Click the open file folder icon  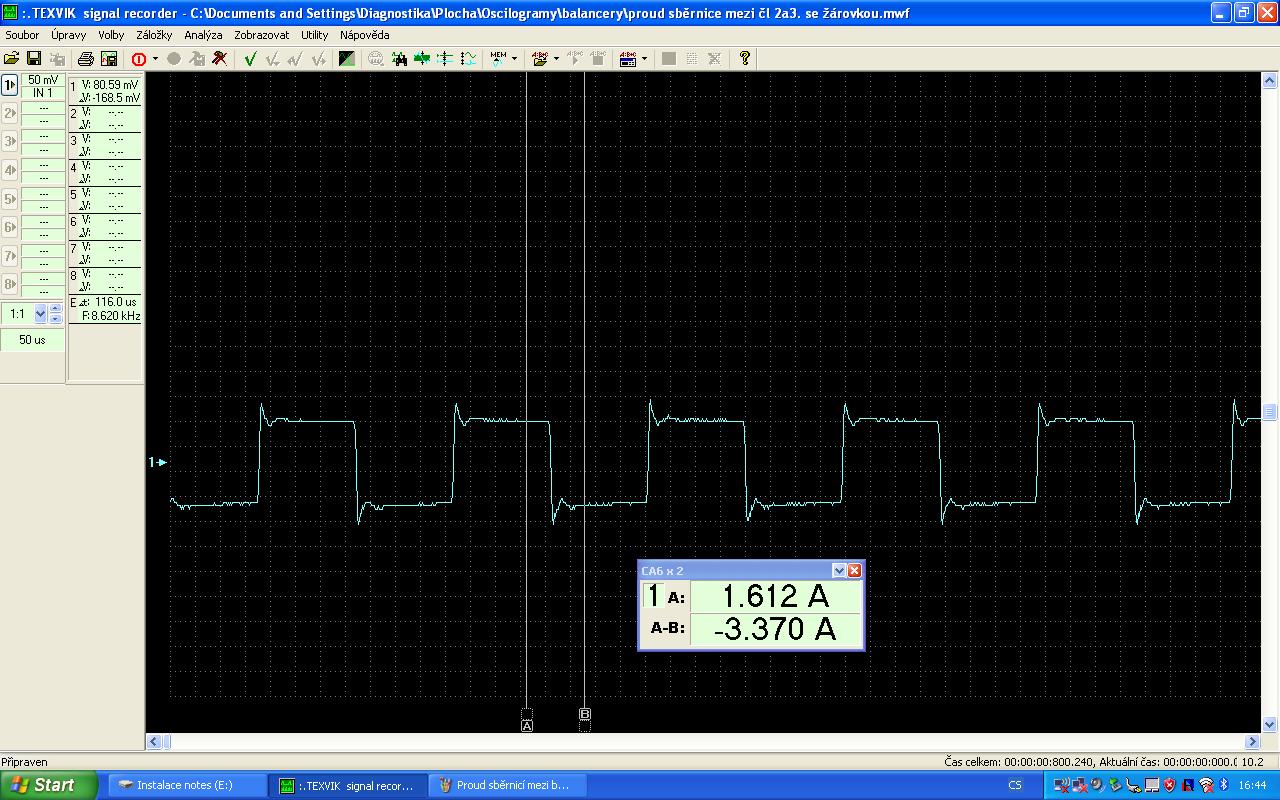[12, 59]
